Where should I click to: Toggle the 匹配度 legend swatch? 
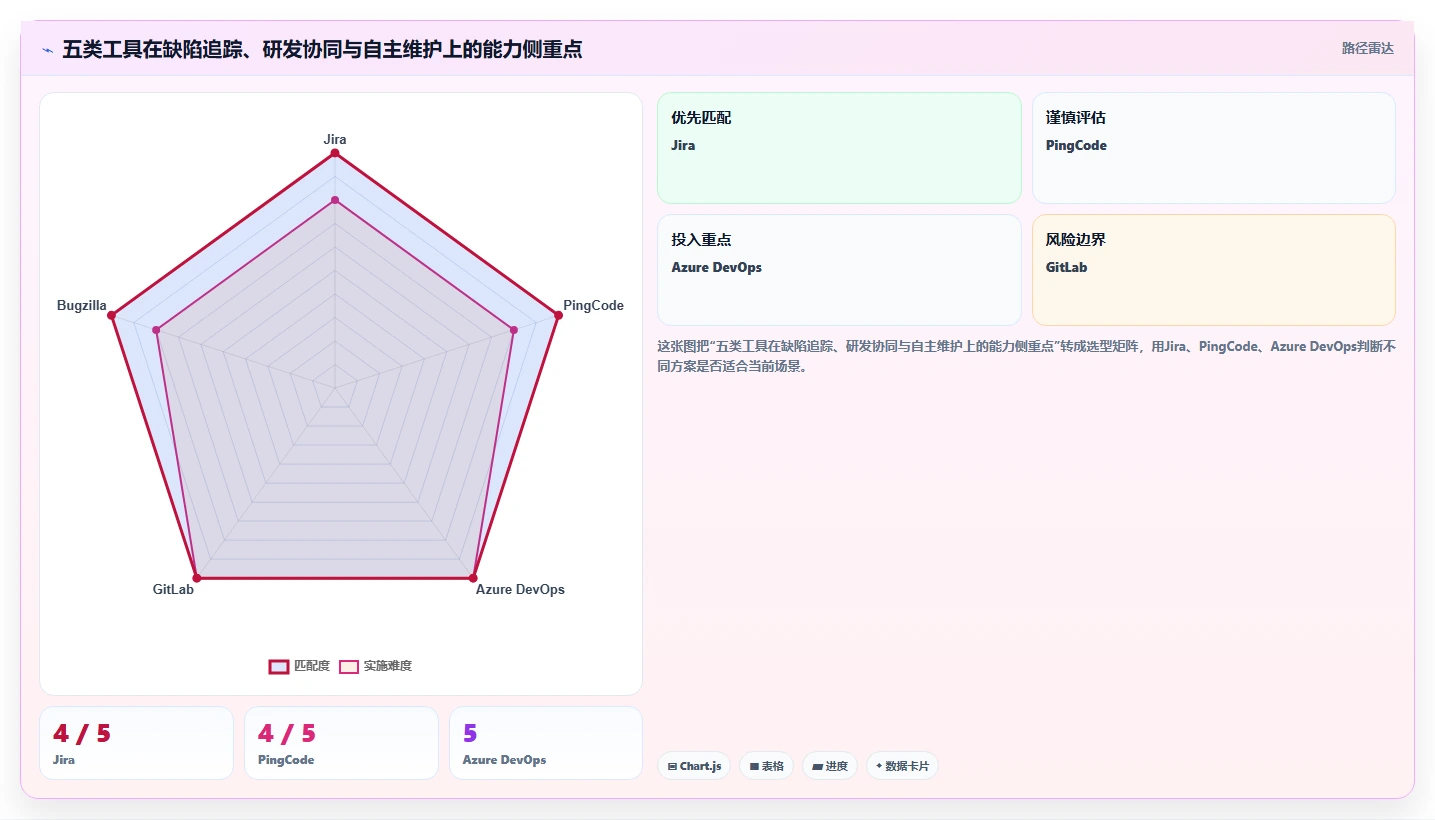tap(279, 666)
